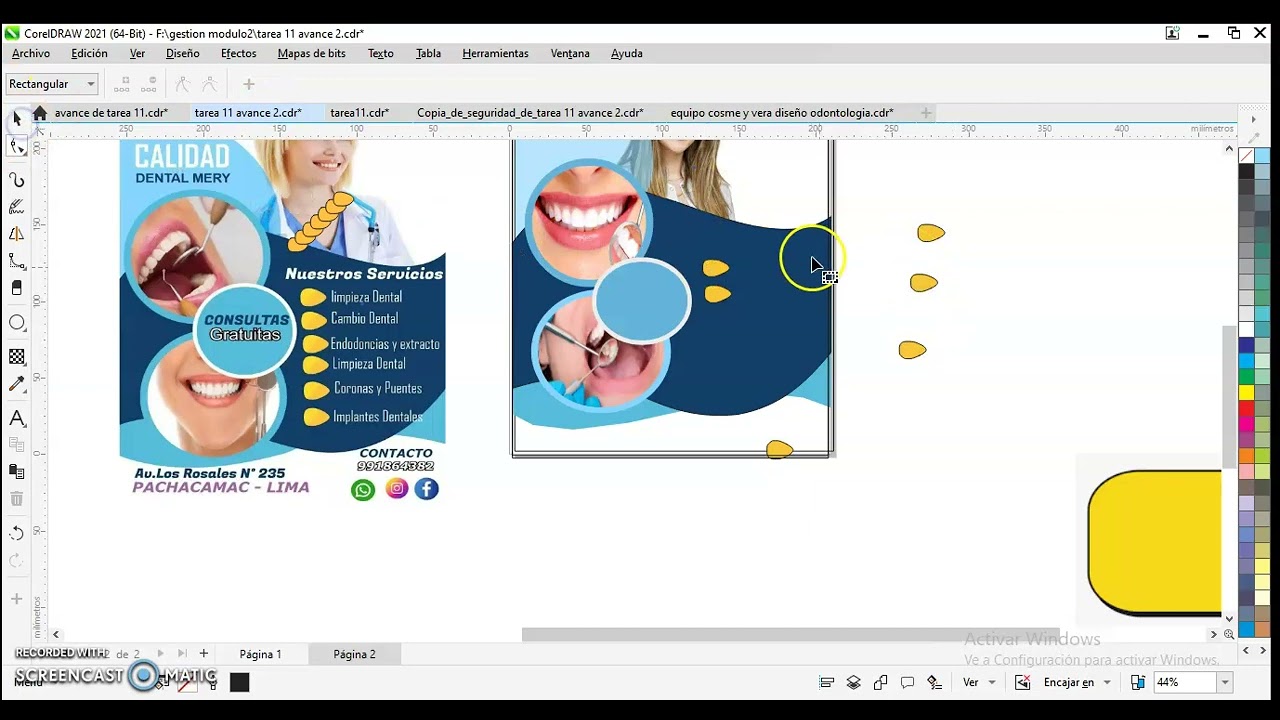The height and width of the screenshot is (720, 1280).
Task: Select the Connector line tool
Action: click(16, 261)
